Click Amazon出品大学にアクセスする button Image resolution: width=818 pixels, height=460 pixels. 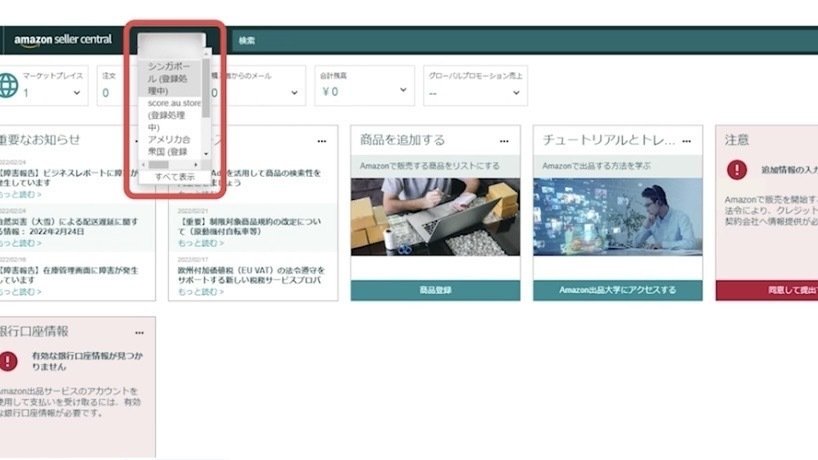(618, 290)
